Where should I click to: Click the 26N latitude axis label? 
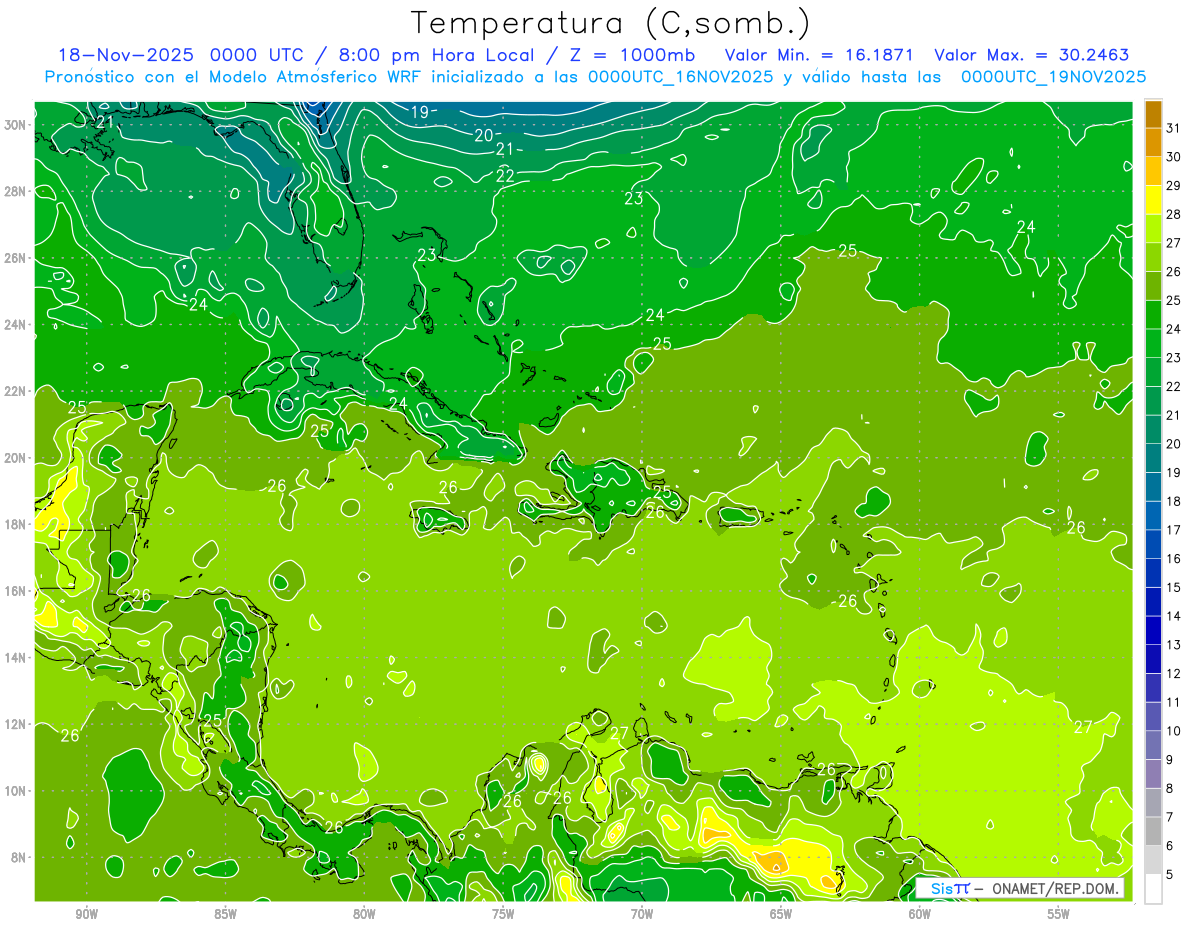15,258
